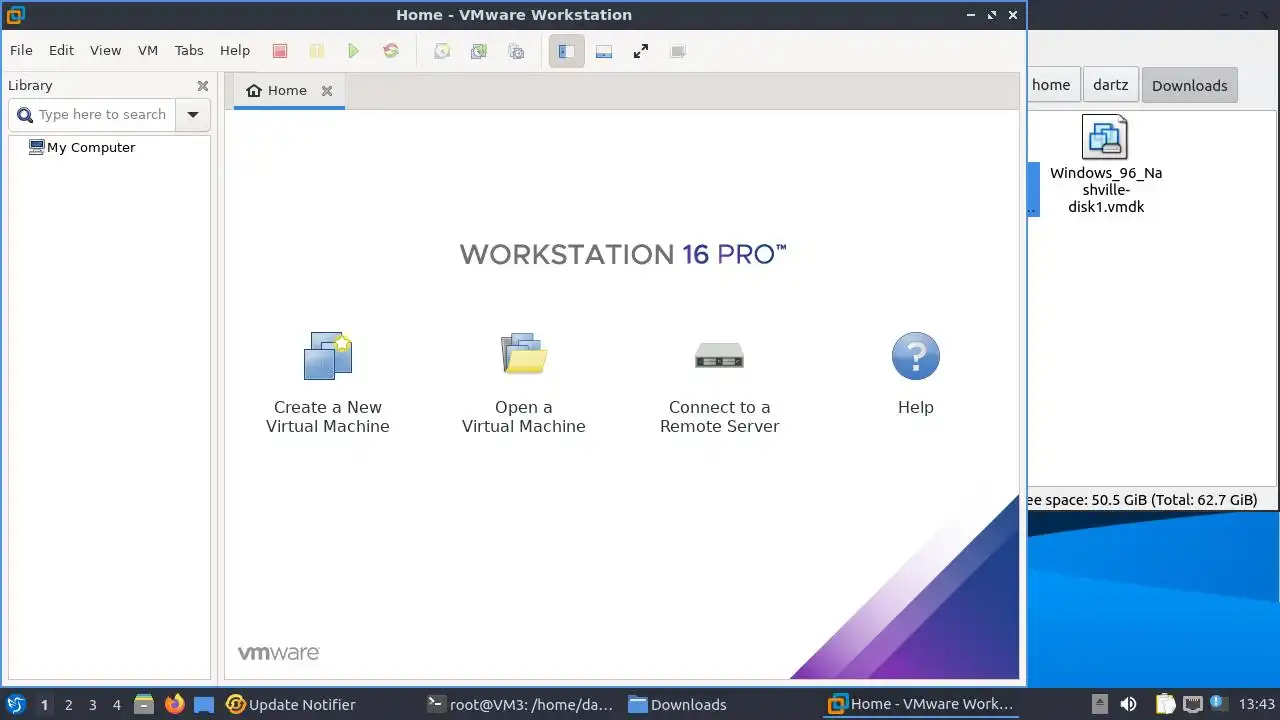Open the system start menu icon
1280x720 pixels.
pos(16,704)
